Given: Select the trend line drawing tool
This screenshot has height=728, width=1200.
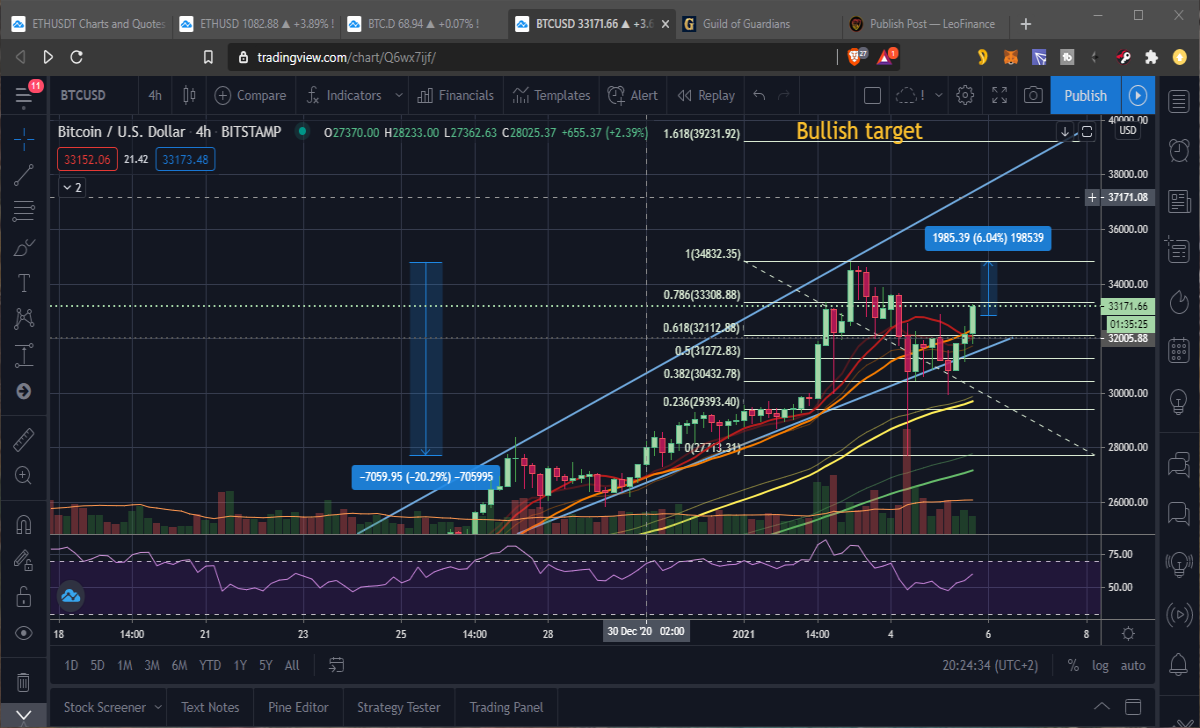Looking at the screenshot, I should tap(24, 175).
